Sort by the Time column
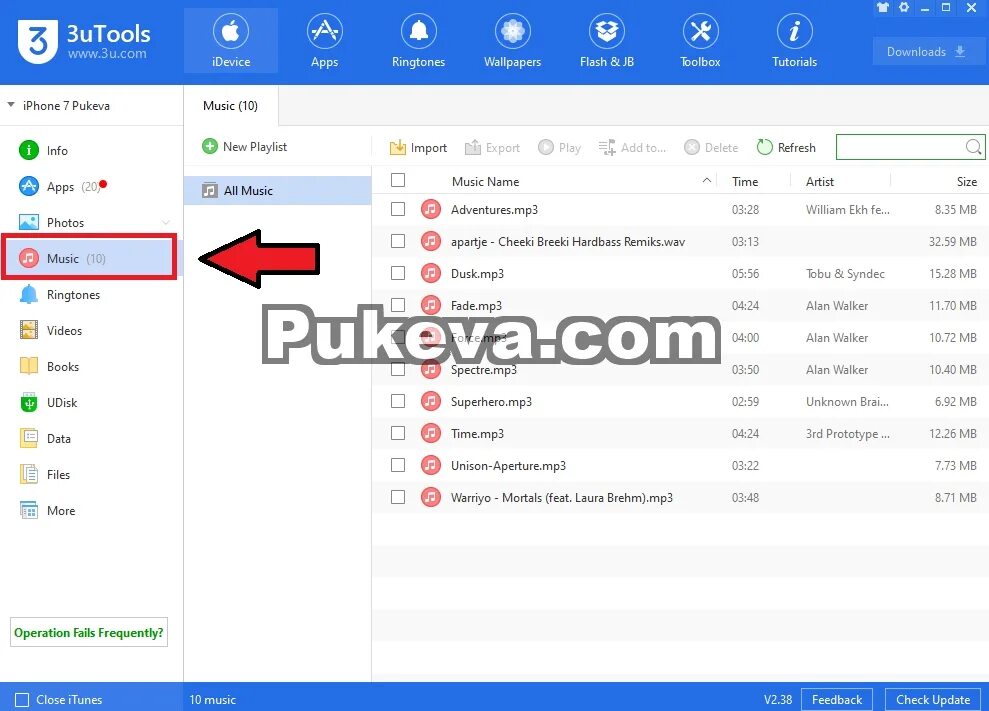 [x=745, y=182]
